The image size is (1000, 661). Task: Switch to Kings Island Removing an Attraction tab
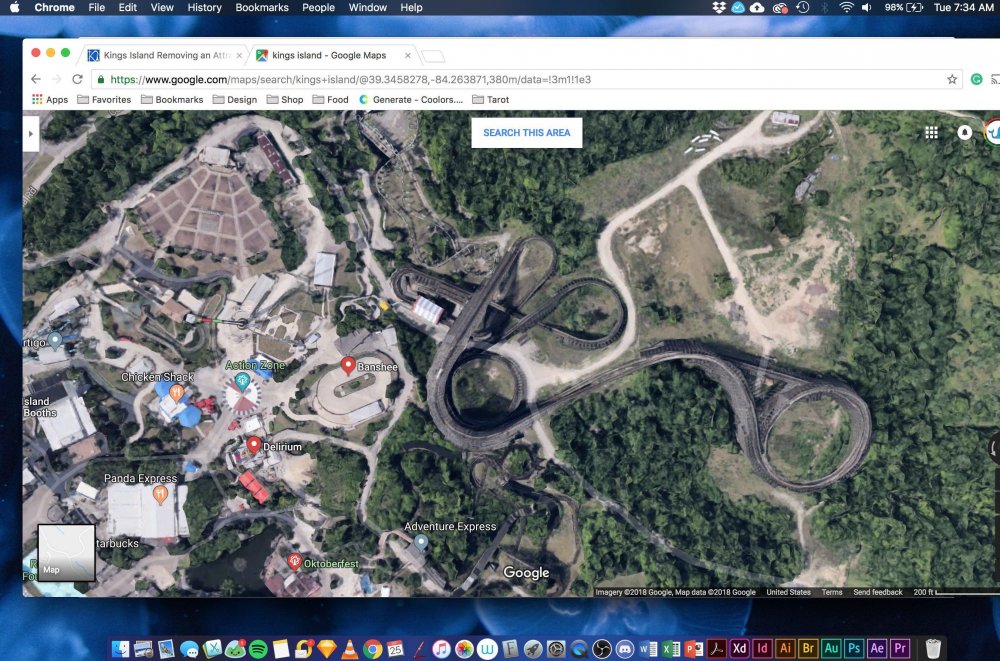pyautogui.click(x=165, y=56)
